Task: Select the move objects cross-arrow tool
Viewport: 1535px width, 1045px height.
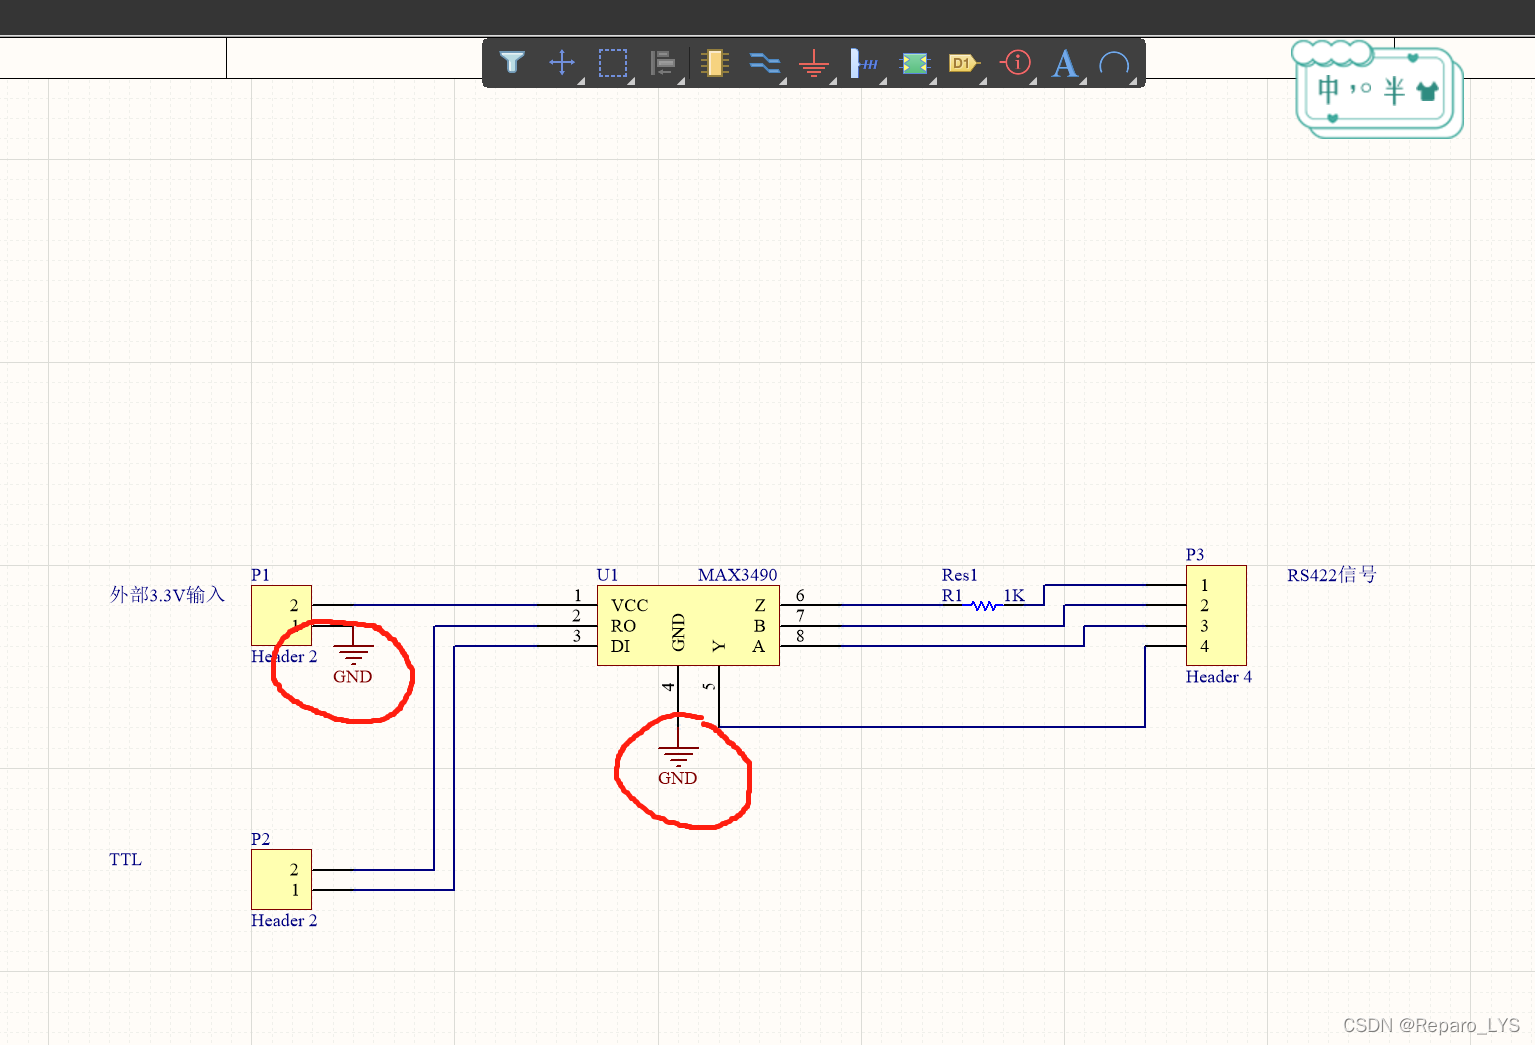Action: (562, 63)
